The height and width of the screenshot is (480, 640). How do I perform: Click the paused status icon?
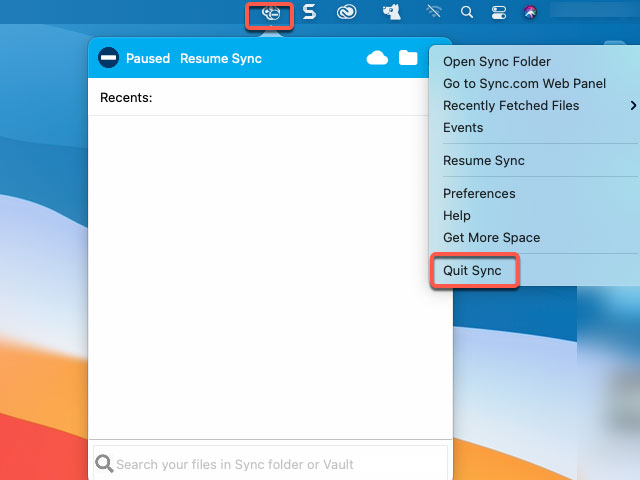(108, 58)
